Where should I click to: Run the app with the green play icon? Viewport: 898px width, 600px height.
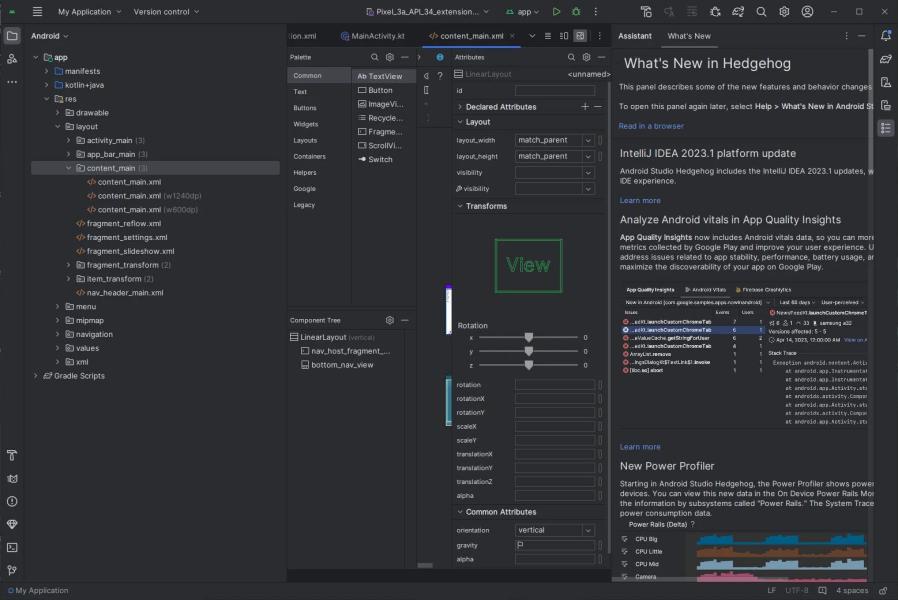point(556,11)
